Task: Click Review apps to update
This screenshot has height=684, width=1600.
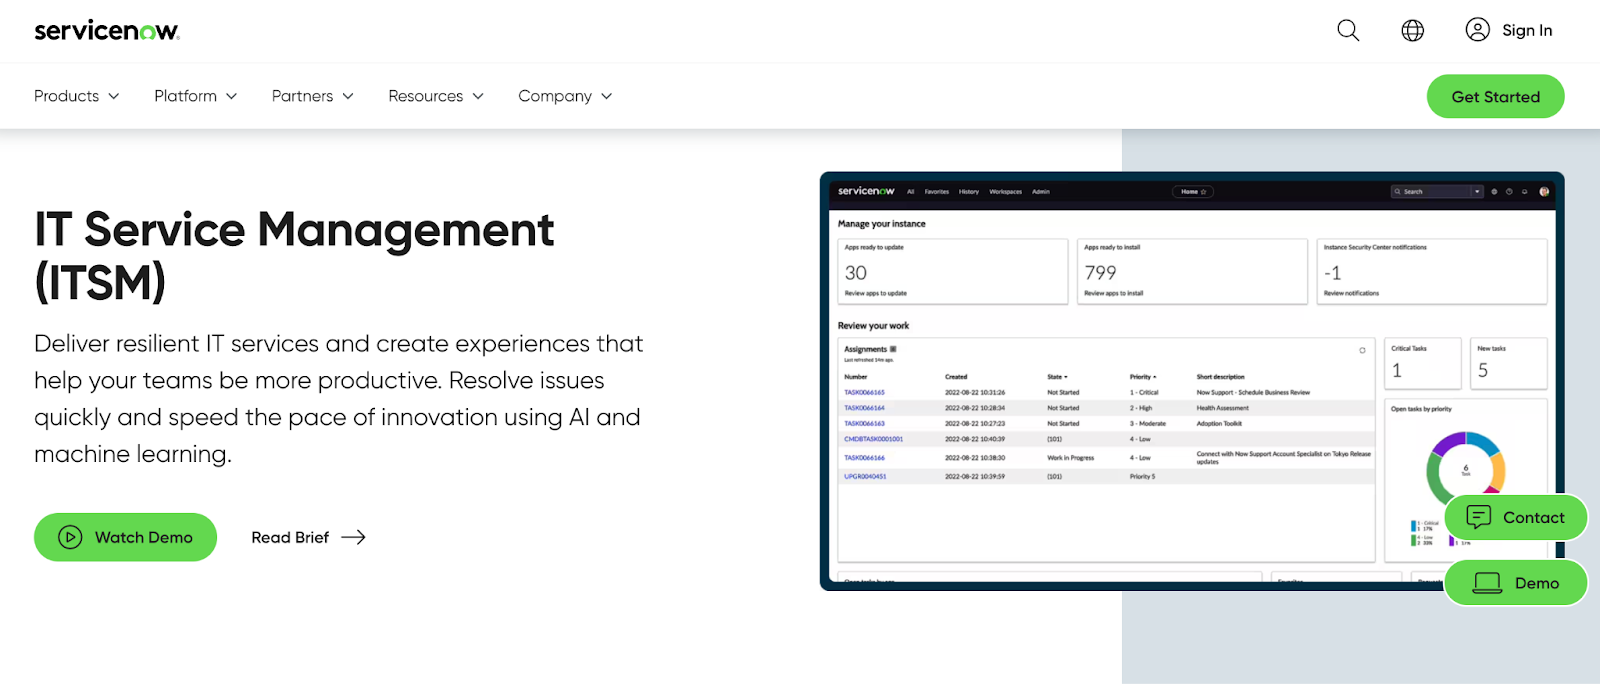Action: [876, 293]
